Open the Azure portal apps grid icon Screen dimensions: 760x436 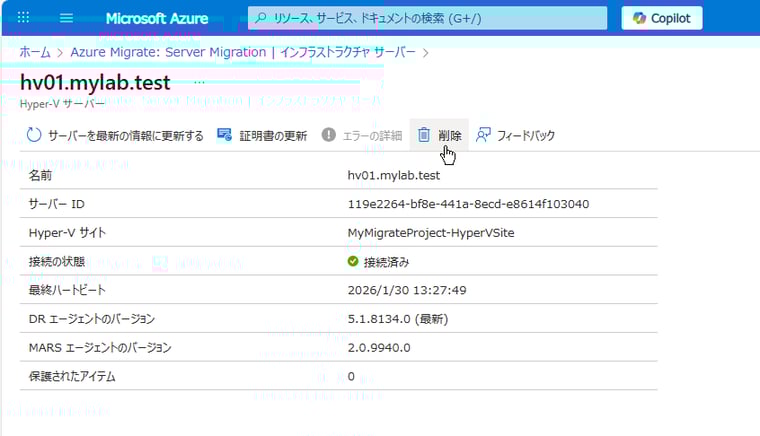[23, 18]
